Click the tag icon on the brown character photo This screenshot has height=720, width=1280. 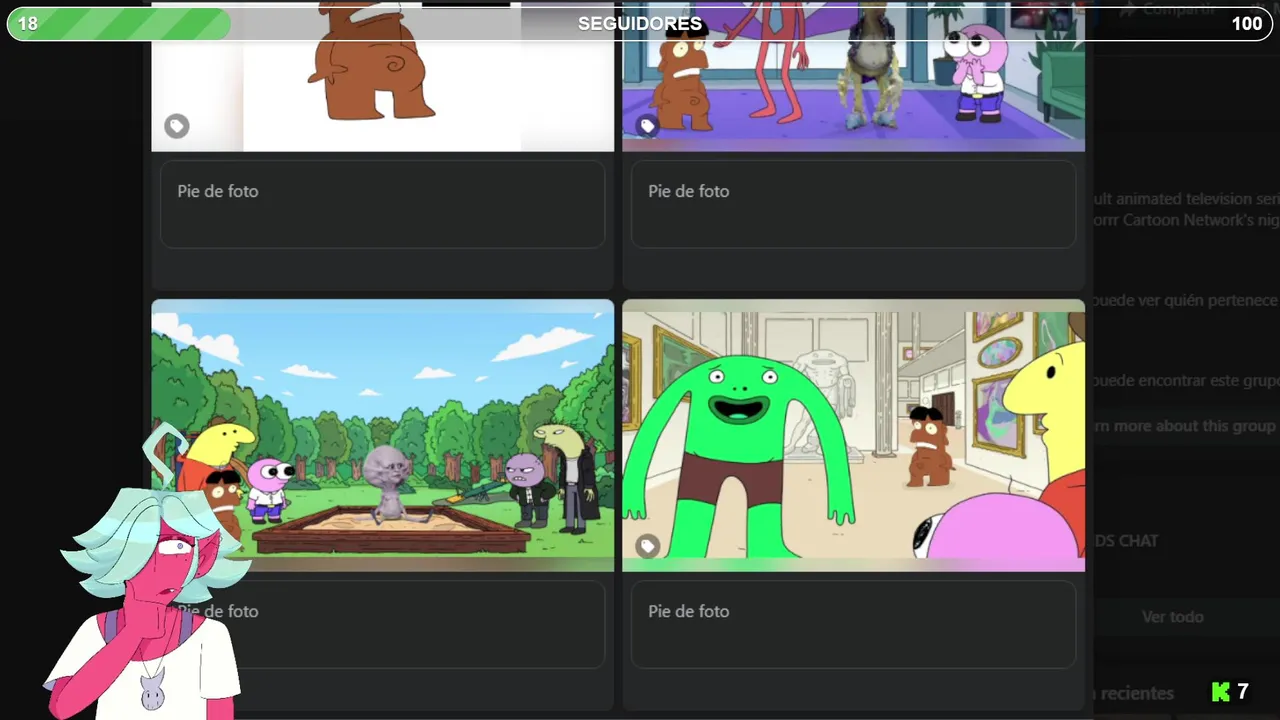coord(177,126)
